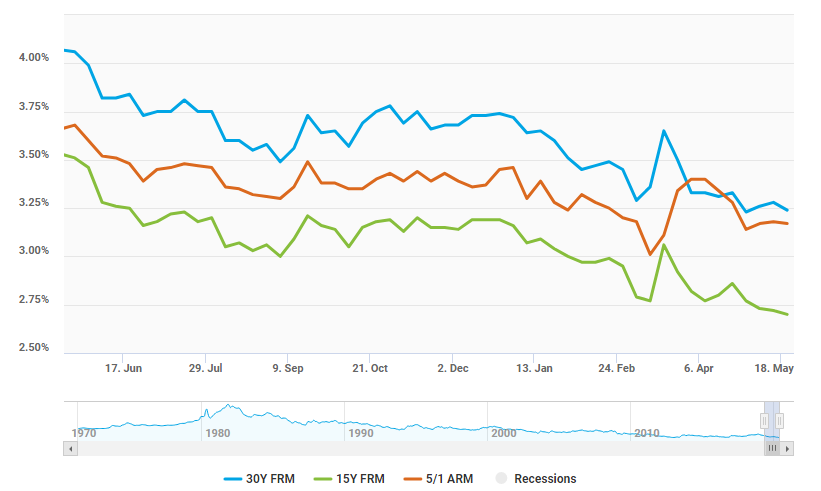
Task: Toggle the 5/1 ARM series in legend
Action: pyautogui.click(x=438, y=478)
